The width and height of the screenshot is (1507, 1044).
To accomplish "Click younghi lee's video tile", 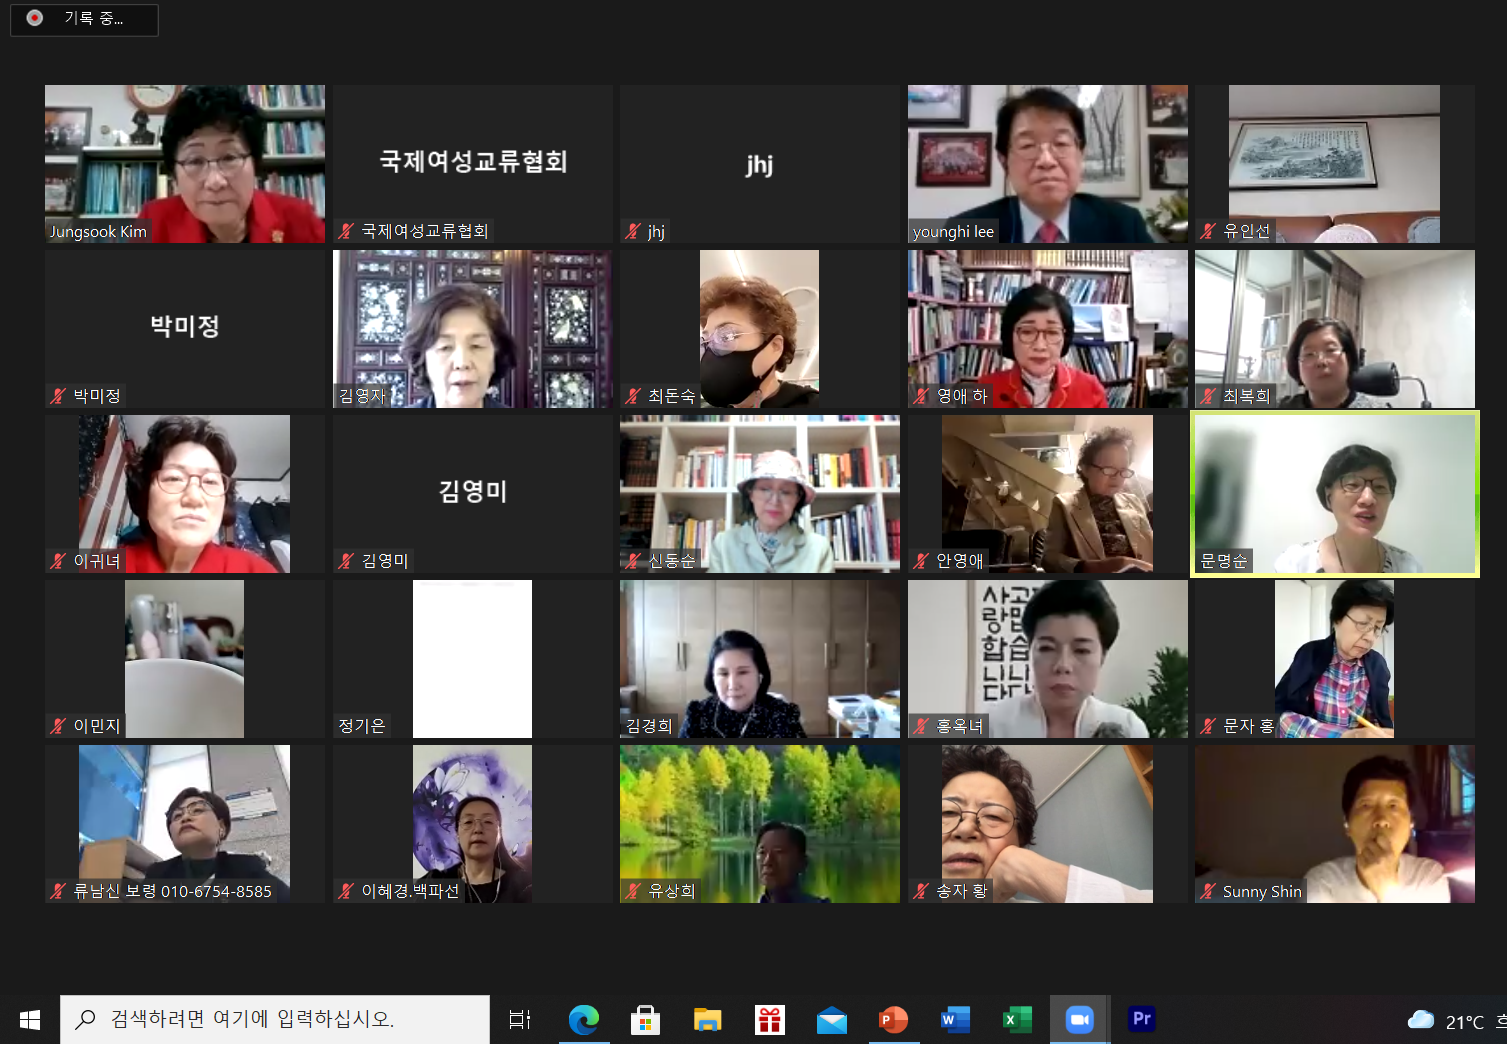I will tap(1047, 164).
